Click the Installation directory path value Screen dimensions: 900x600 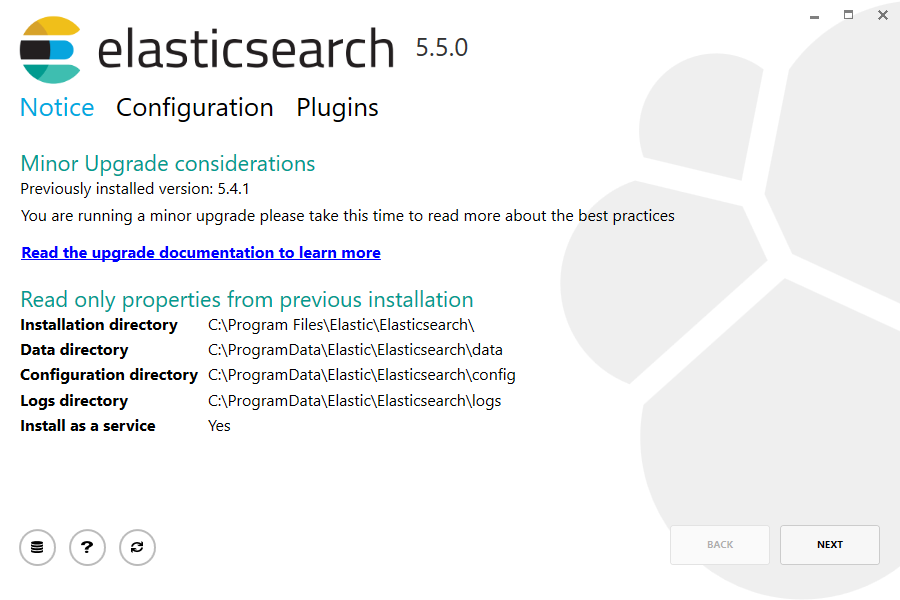(x=341, y=325)
